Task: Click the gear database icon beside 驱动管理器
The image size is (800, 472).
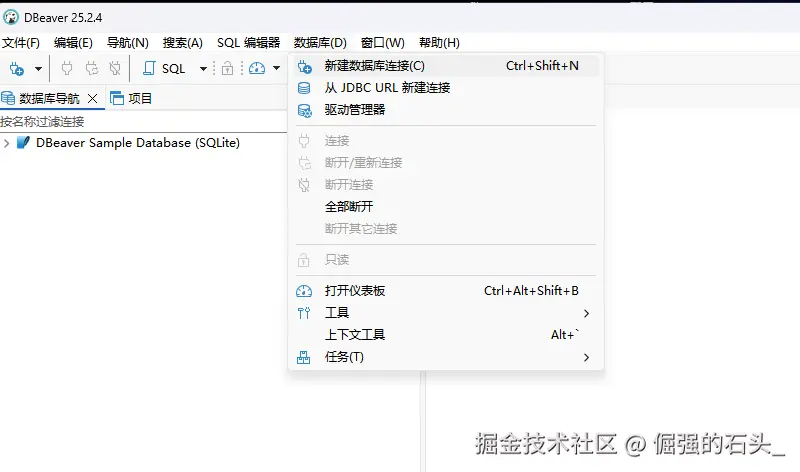Action: click(305, 110)
